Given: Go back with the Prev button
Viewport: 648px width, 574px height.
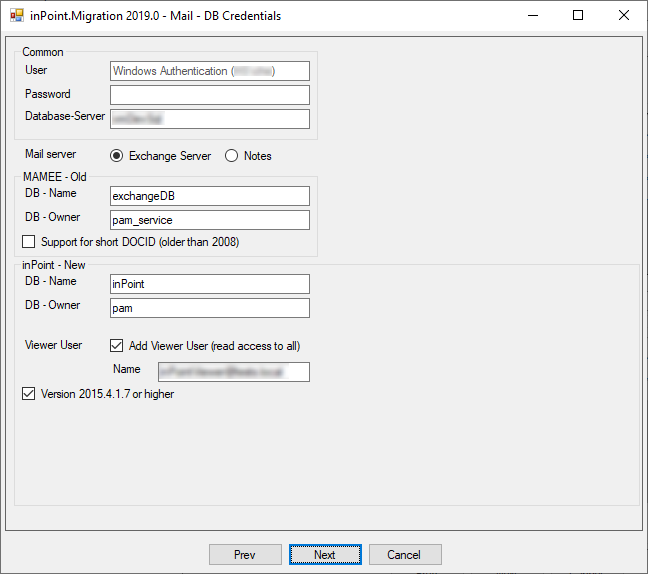Looking at the screenshot, I should point(245,555).
